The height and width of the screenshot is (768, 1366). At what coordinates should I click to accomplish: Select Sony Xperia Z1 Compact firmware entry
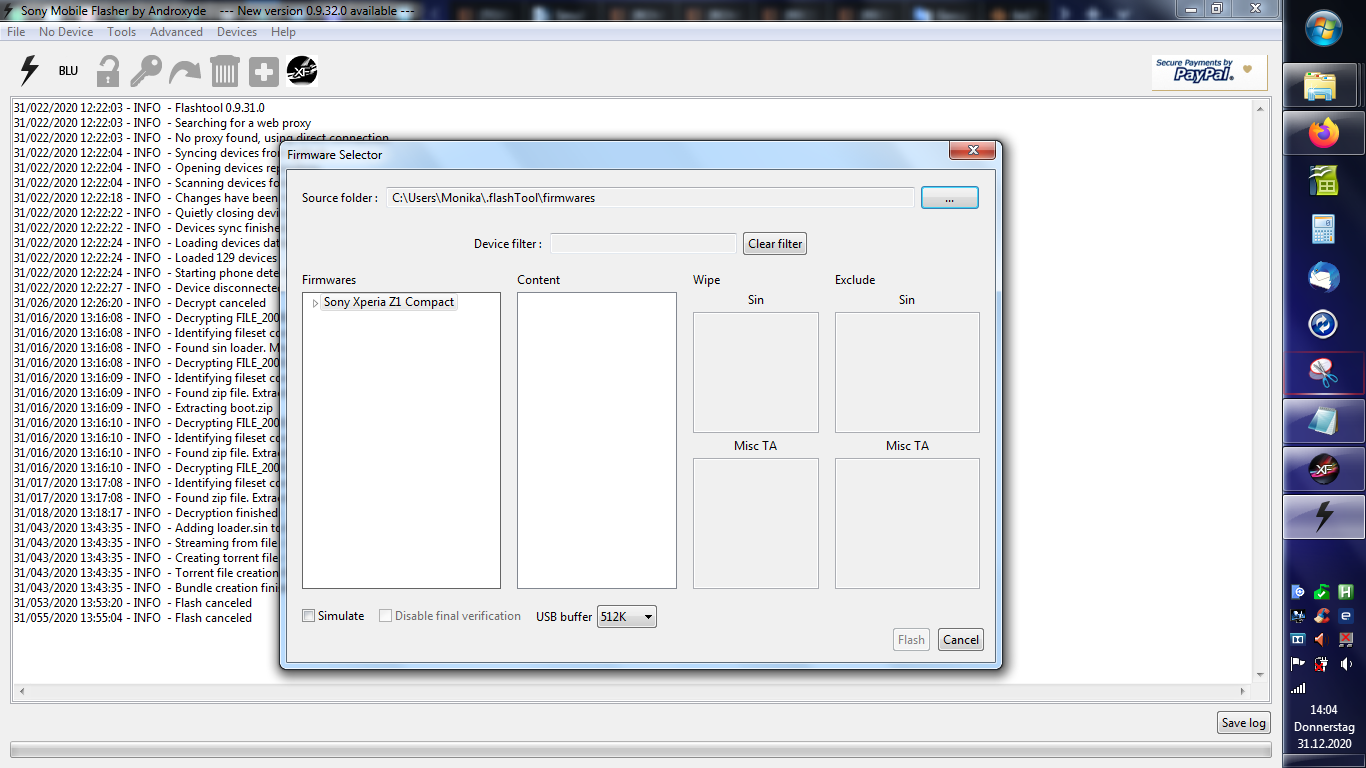[389, 302]
